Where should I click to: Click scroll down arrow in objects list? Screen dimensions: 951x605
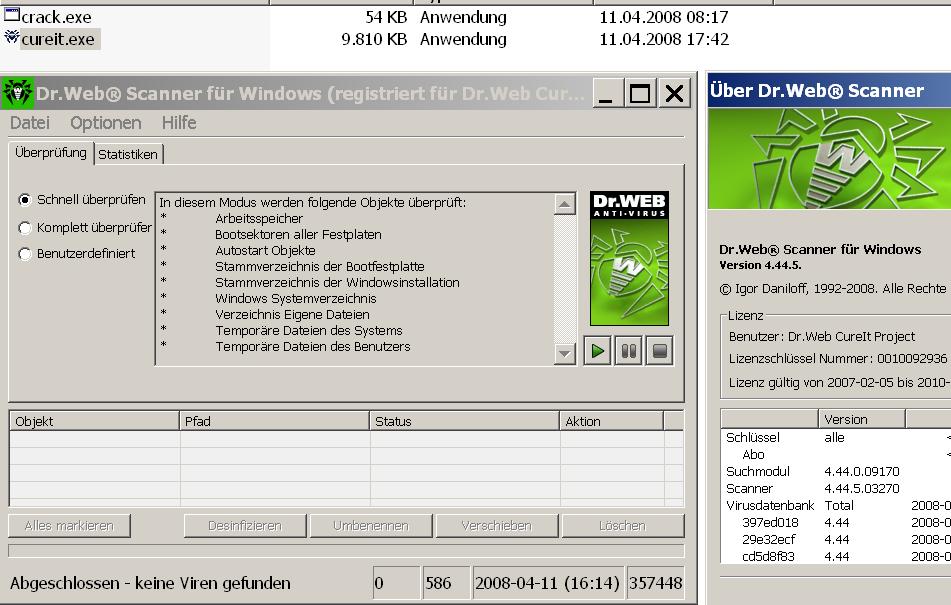565,353
